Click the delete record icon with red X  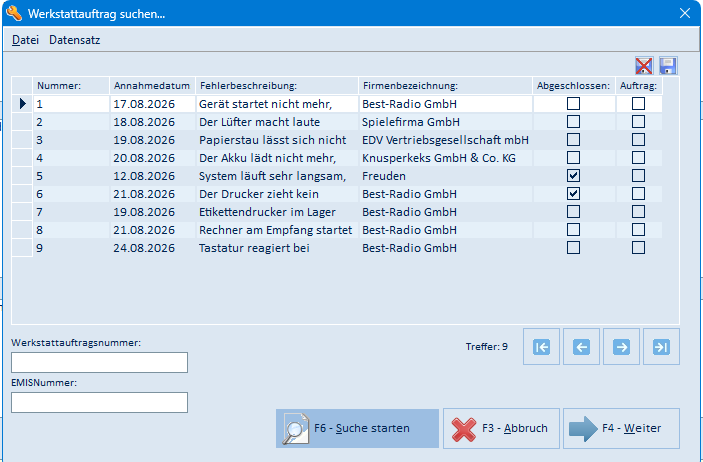coord(644,66)
